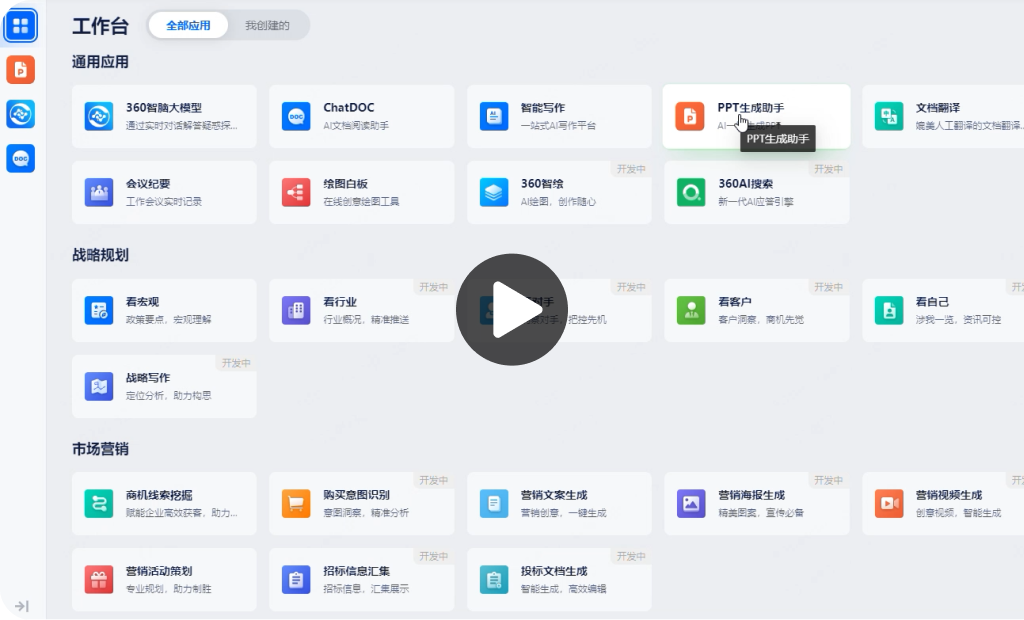Click the 通用应用 section heading
Image resolution: width=1024 pixels, height=620 pixels.
pyautogui.click(x=100, y=62)
